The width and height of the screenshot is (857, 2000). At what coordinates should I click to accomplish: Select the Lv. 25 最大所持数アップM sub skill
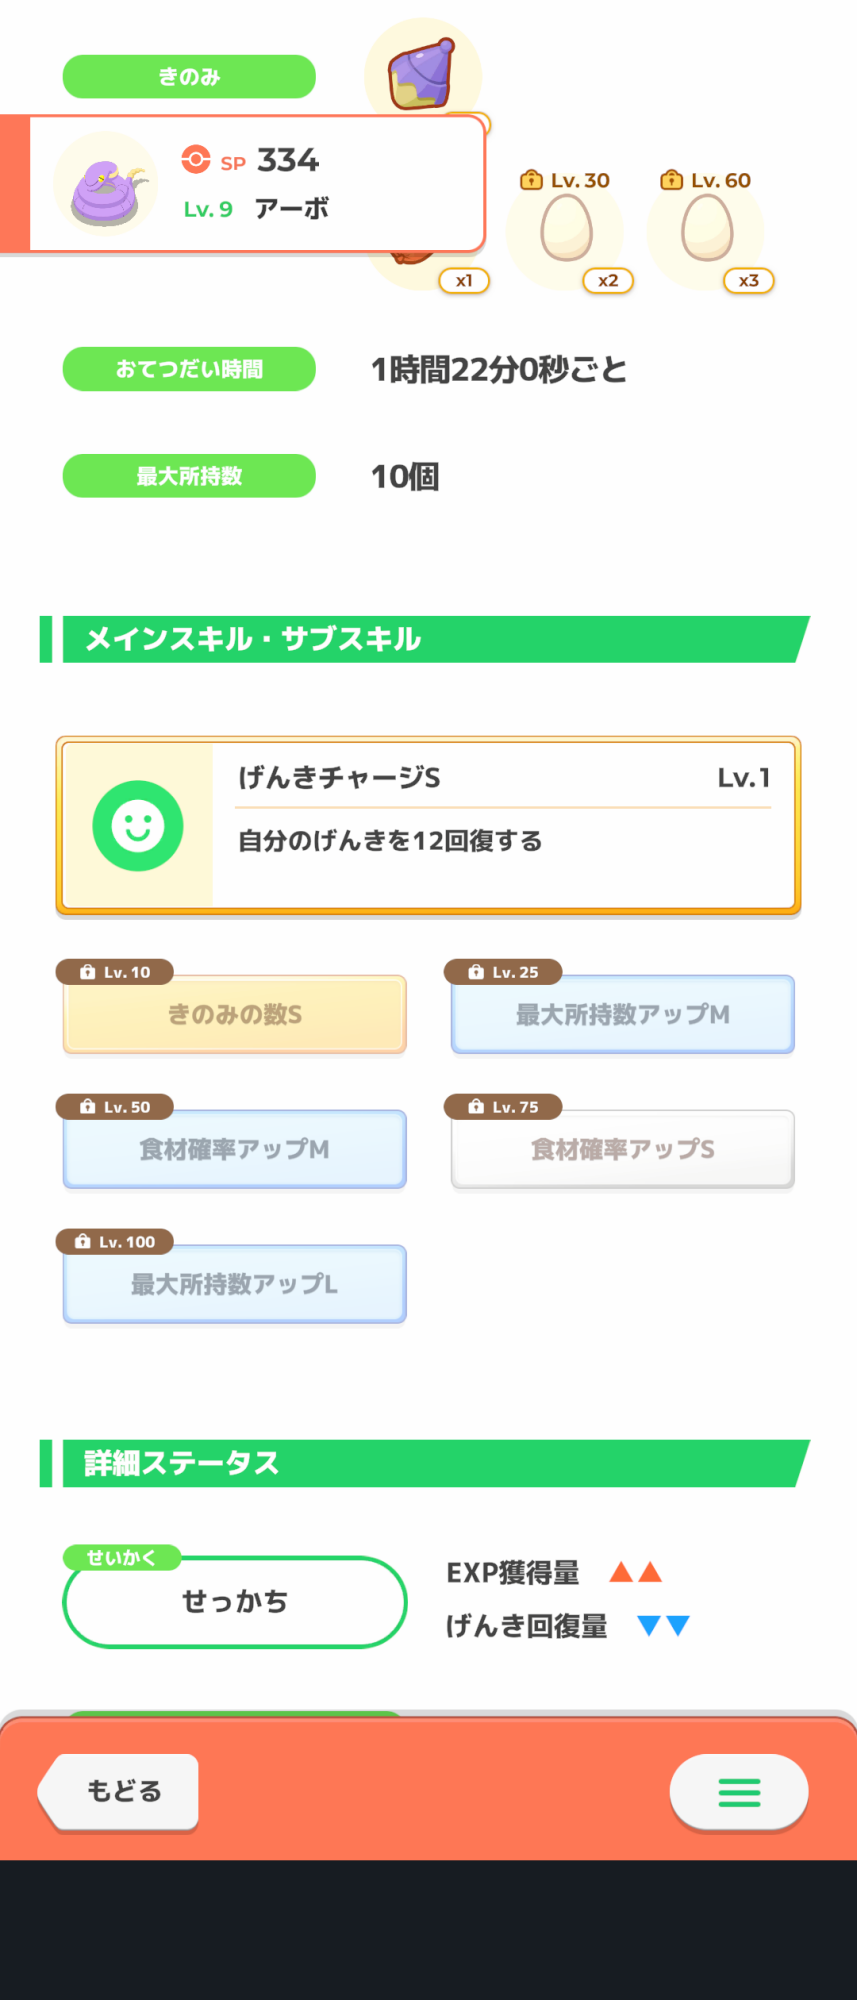coord(622,1015)
